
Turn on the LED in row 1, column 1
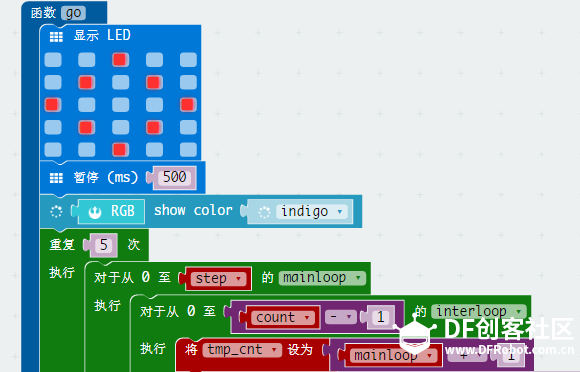pyautogui.click(x=53, y=60)
